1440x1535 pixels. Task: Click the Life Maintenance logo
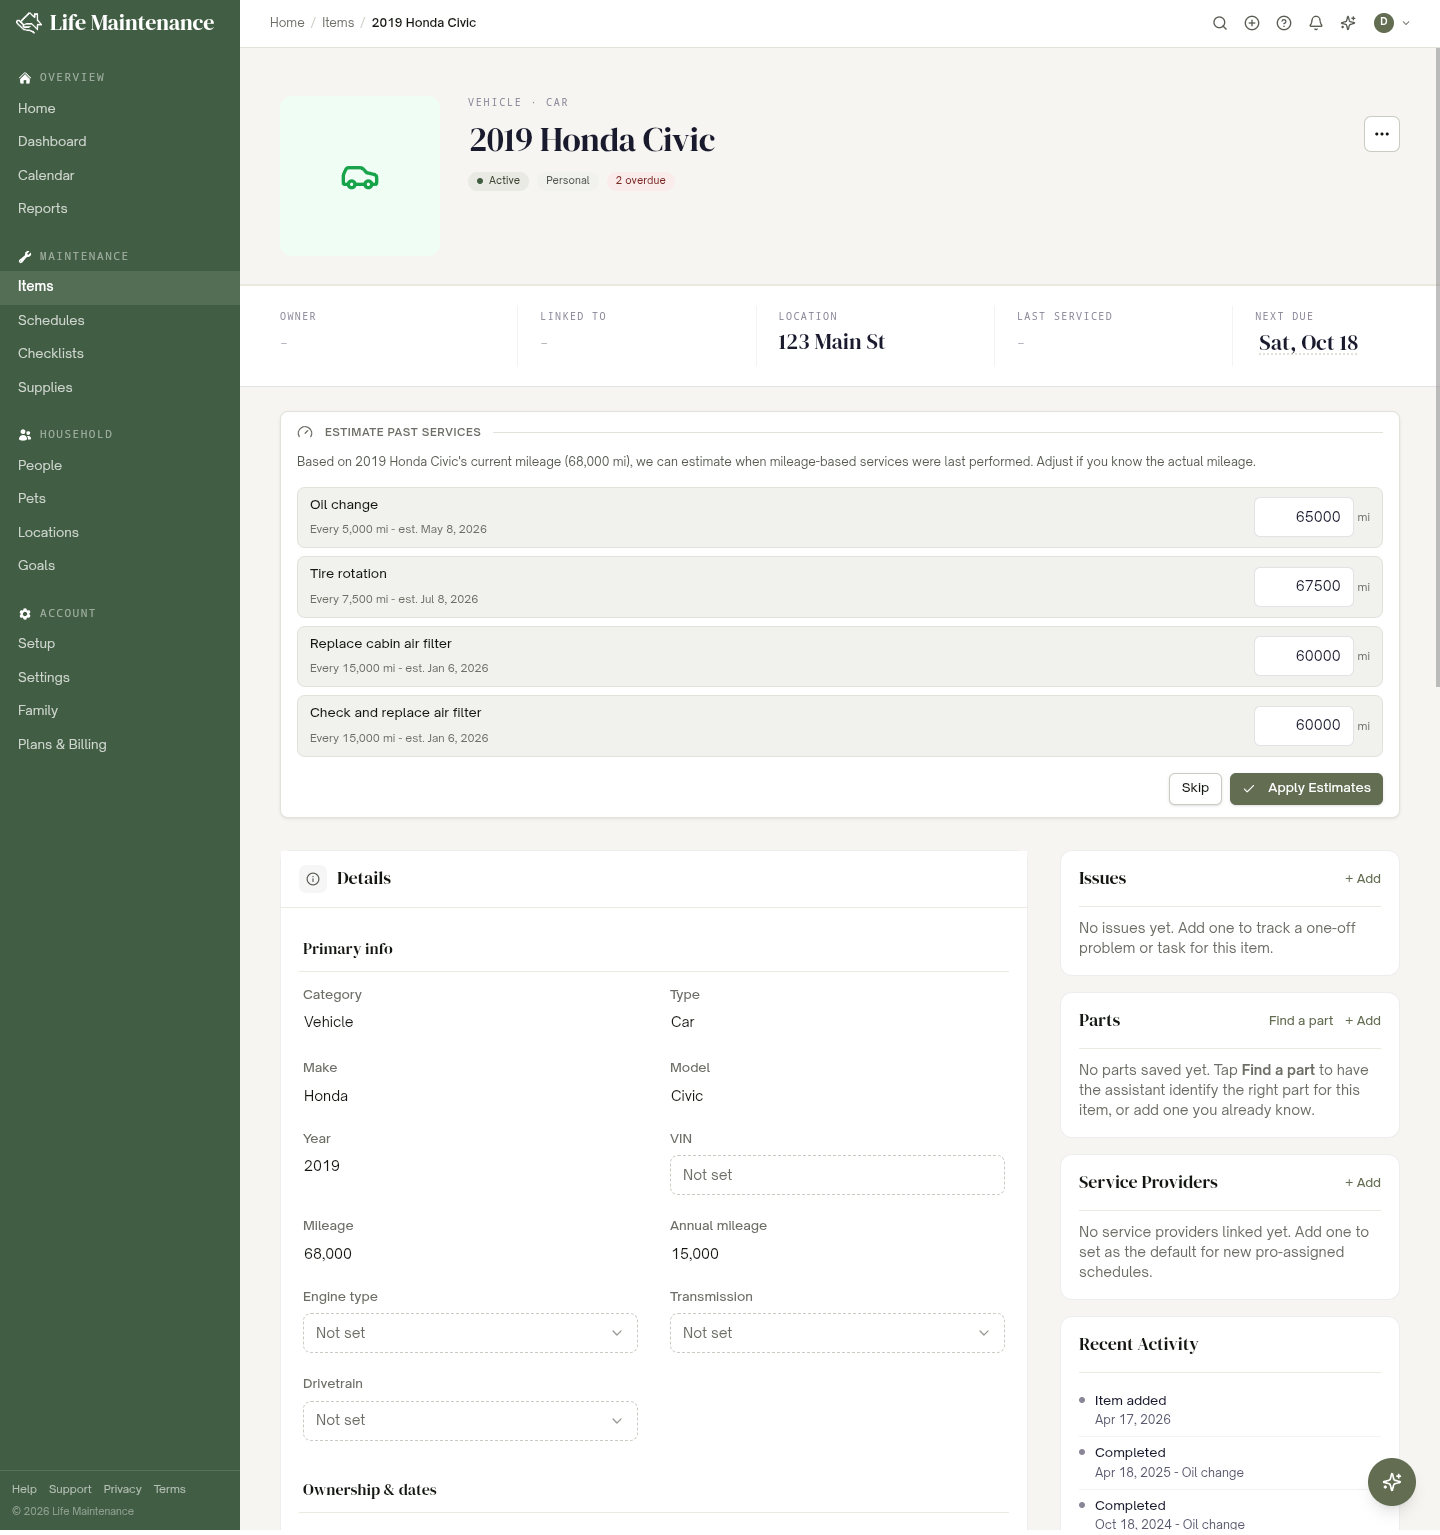(115, 22)
